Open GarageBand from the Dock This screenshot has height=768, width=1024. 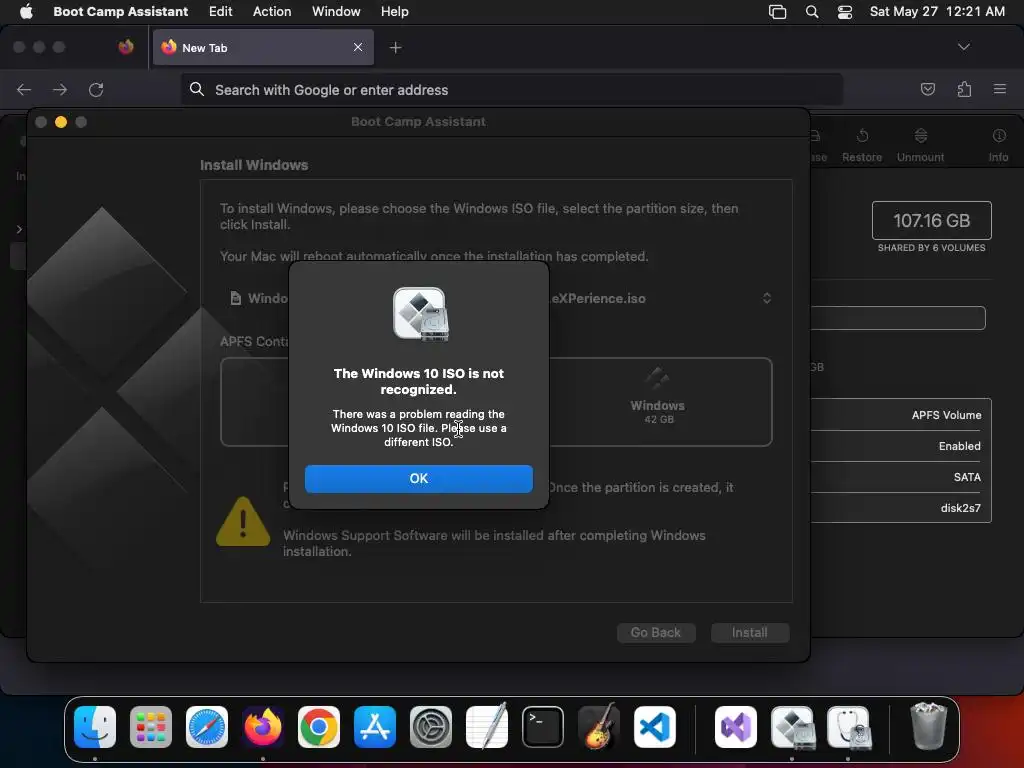click(x=599, y=727)
